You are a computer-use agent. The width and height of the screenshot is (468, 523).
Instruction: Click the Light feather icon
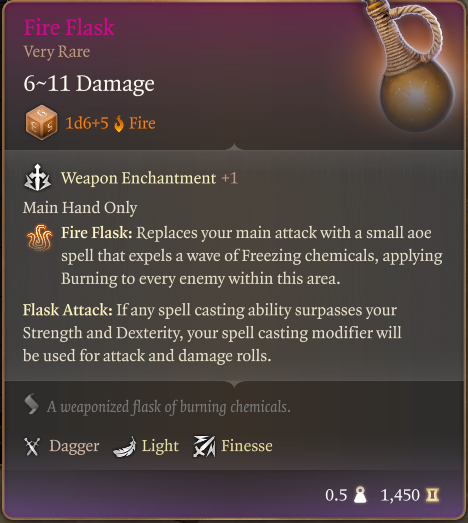(x=124, y=447)
